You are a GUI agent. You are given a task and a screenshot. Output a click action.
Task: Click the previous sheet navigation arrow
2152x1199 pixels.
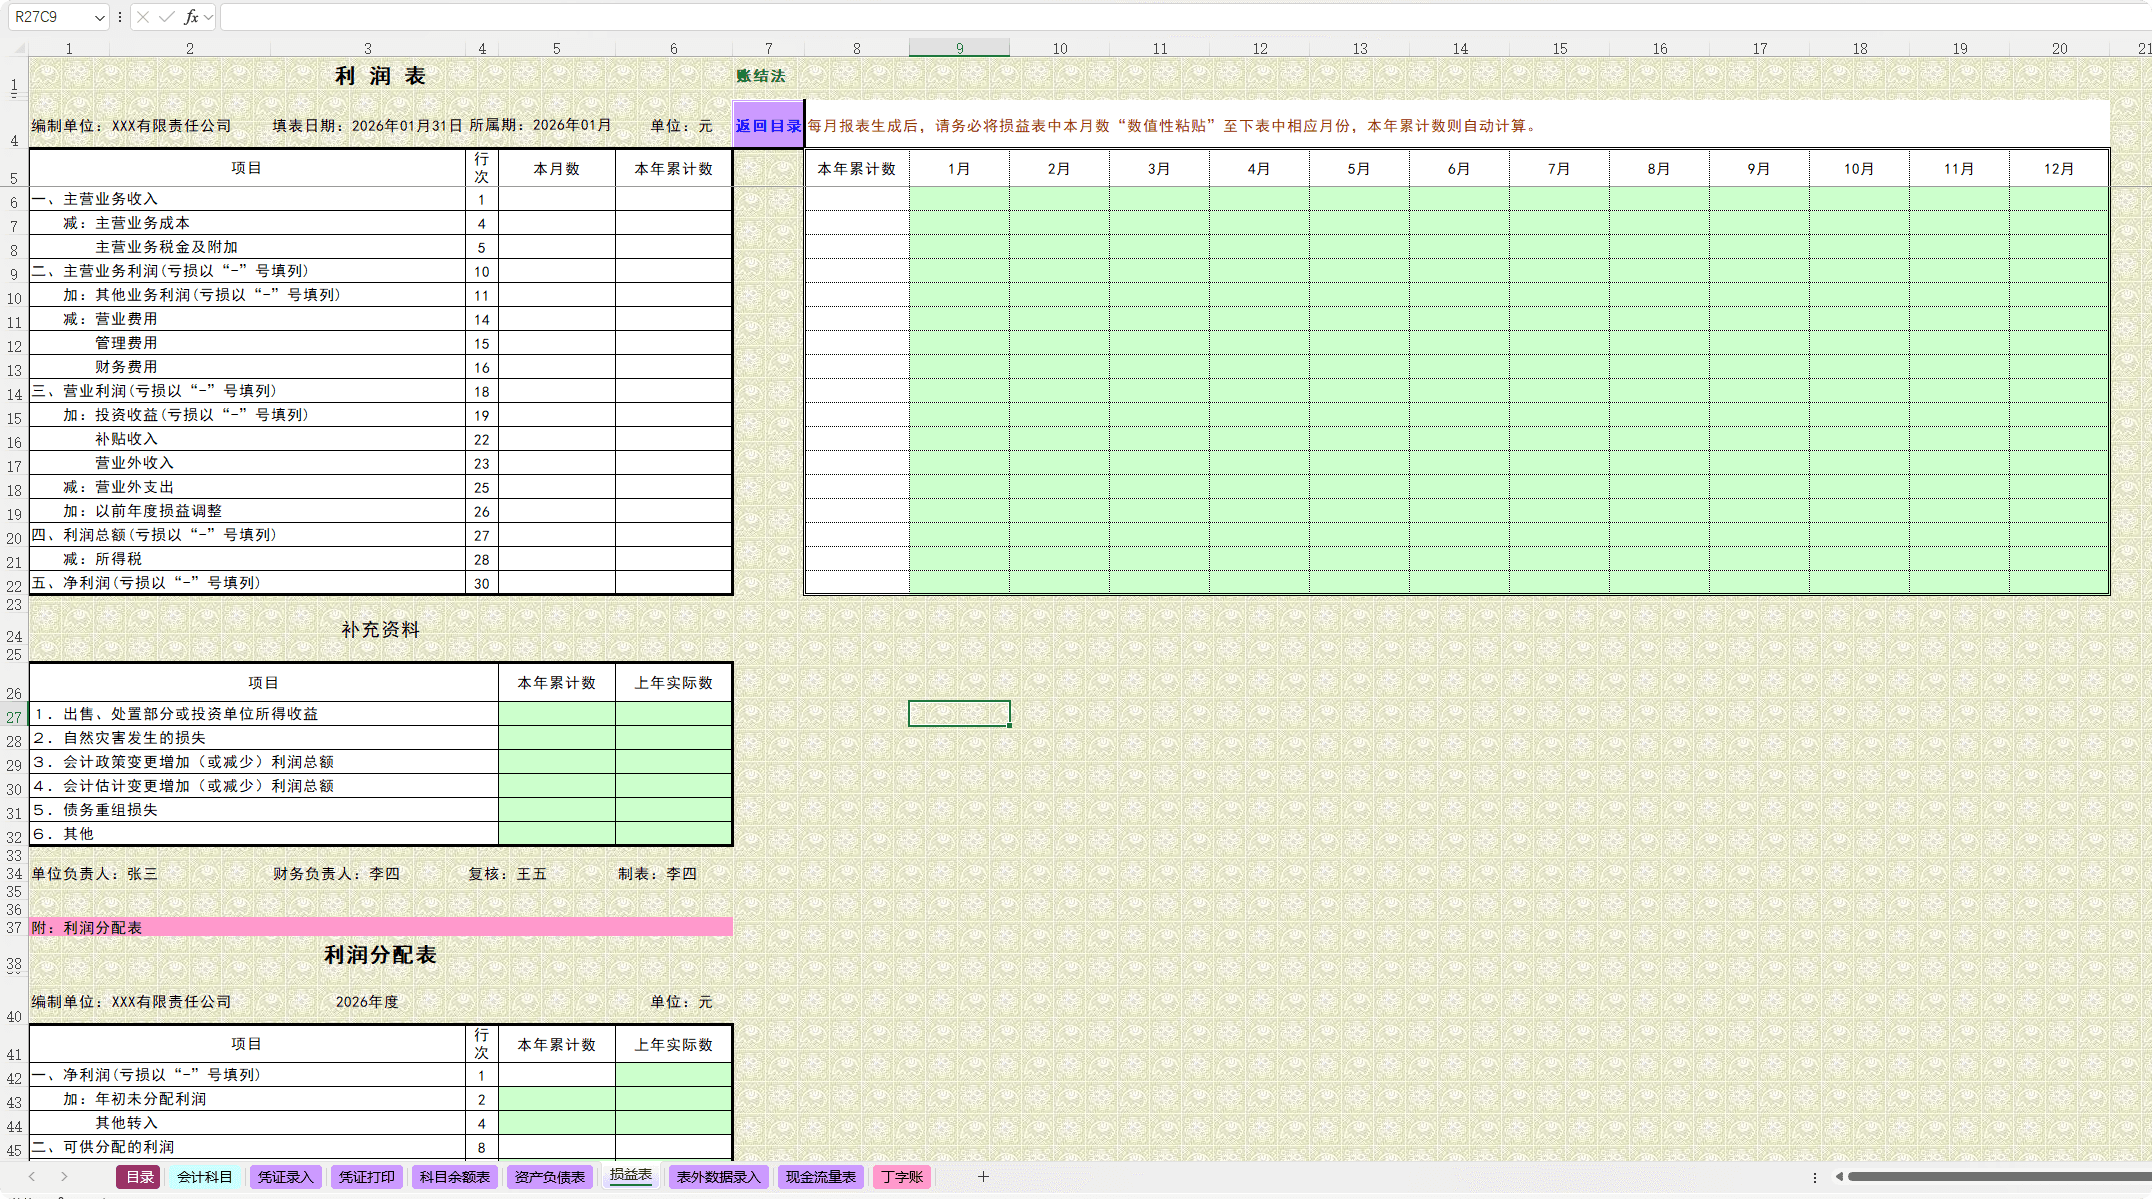tap(32, 1177)
